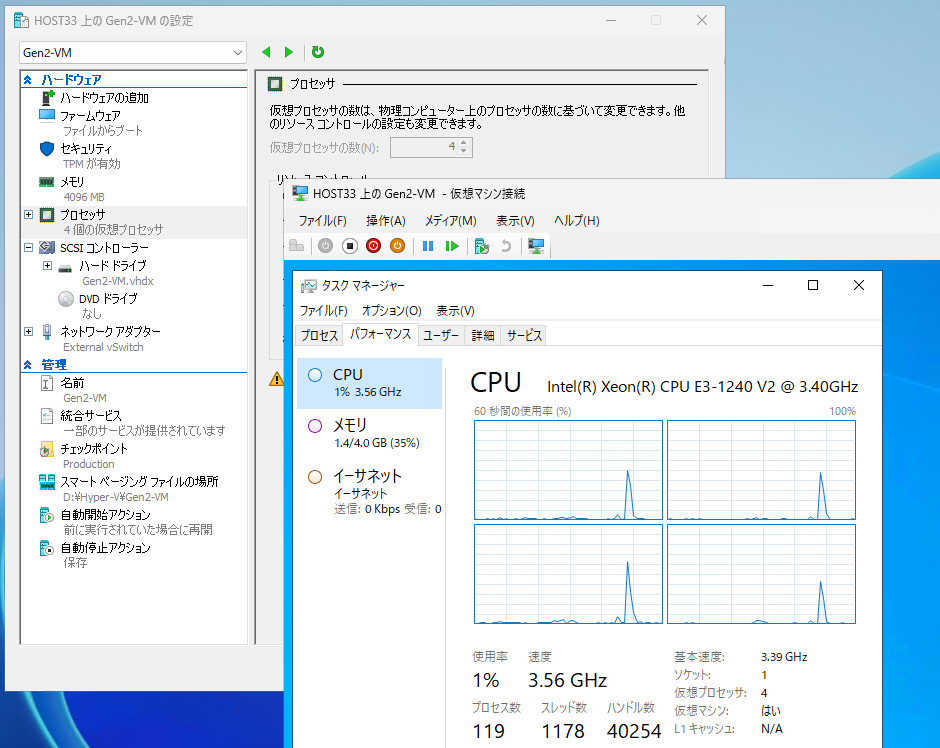Screen dimensions: 940x748
Task: Pause the virtual machine from the toolbar
Action: click(x=428, y=246)
